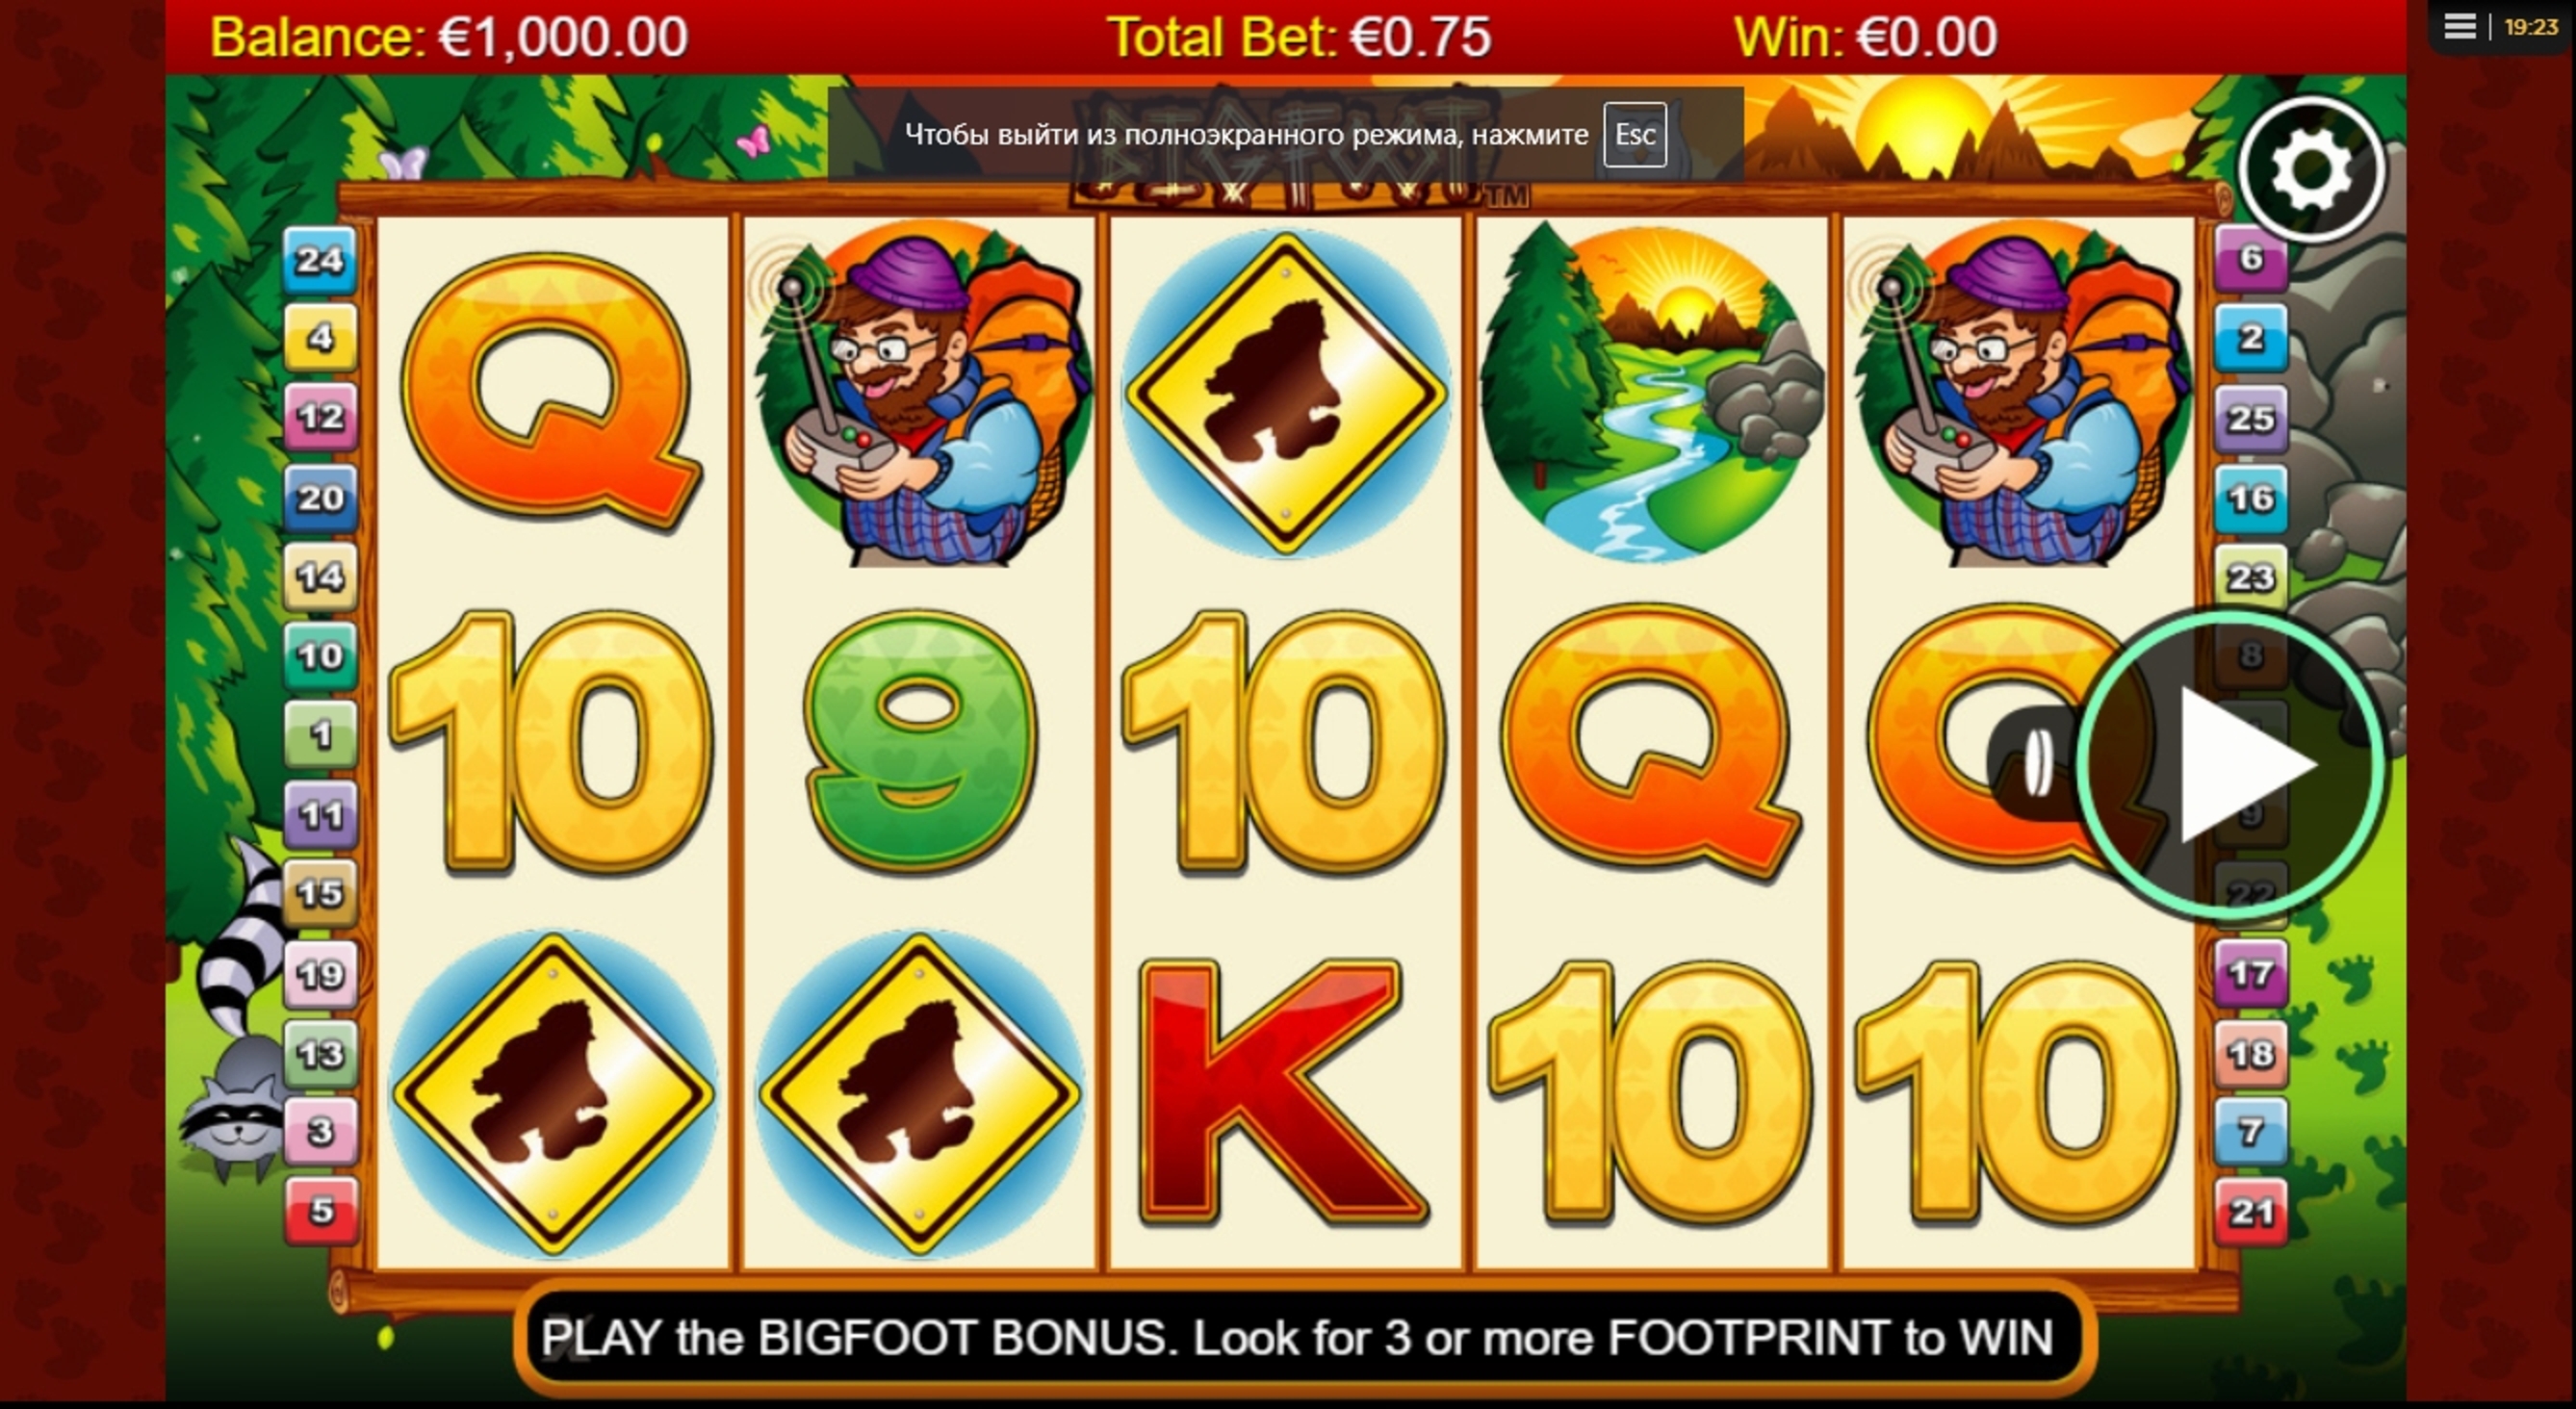Click the coin bet icon beside spin
Viewport: 2576px width, 1409px height.
tap(2037, 764)
